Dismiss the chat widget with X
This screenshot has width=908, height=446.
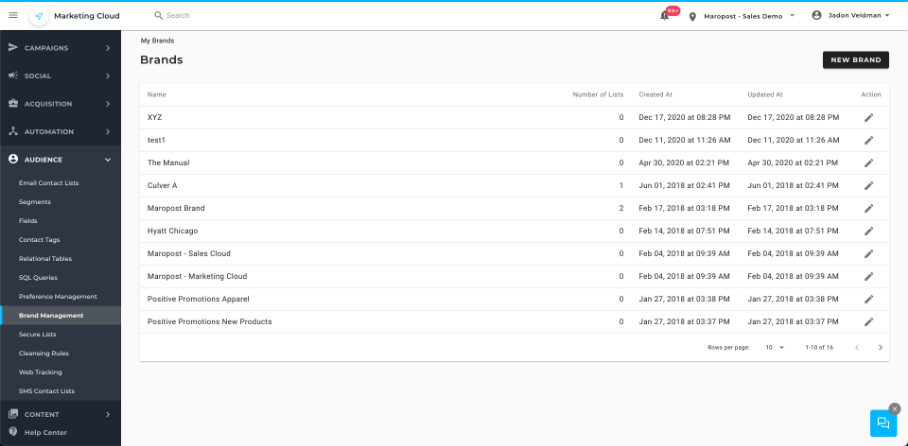point(895,408)
